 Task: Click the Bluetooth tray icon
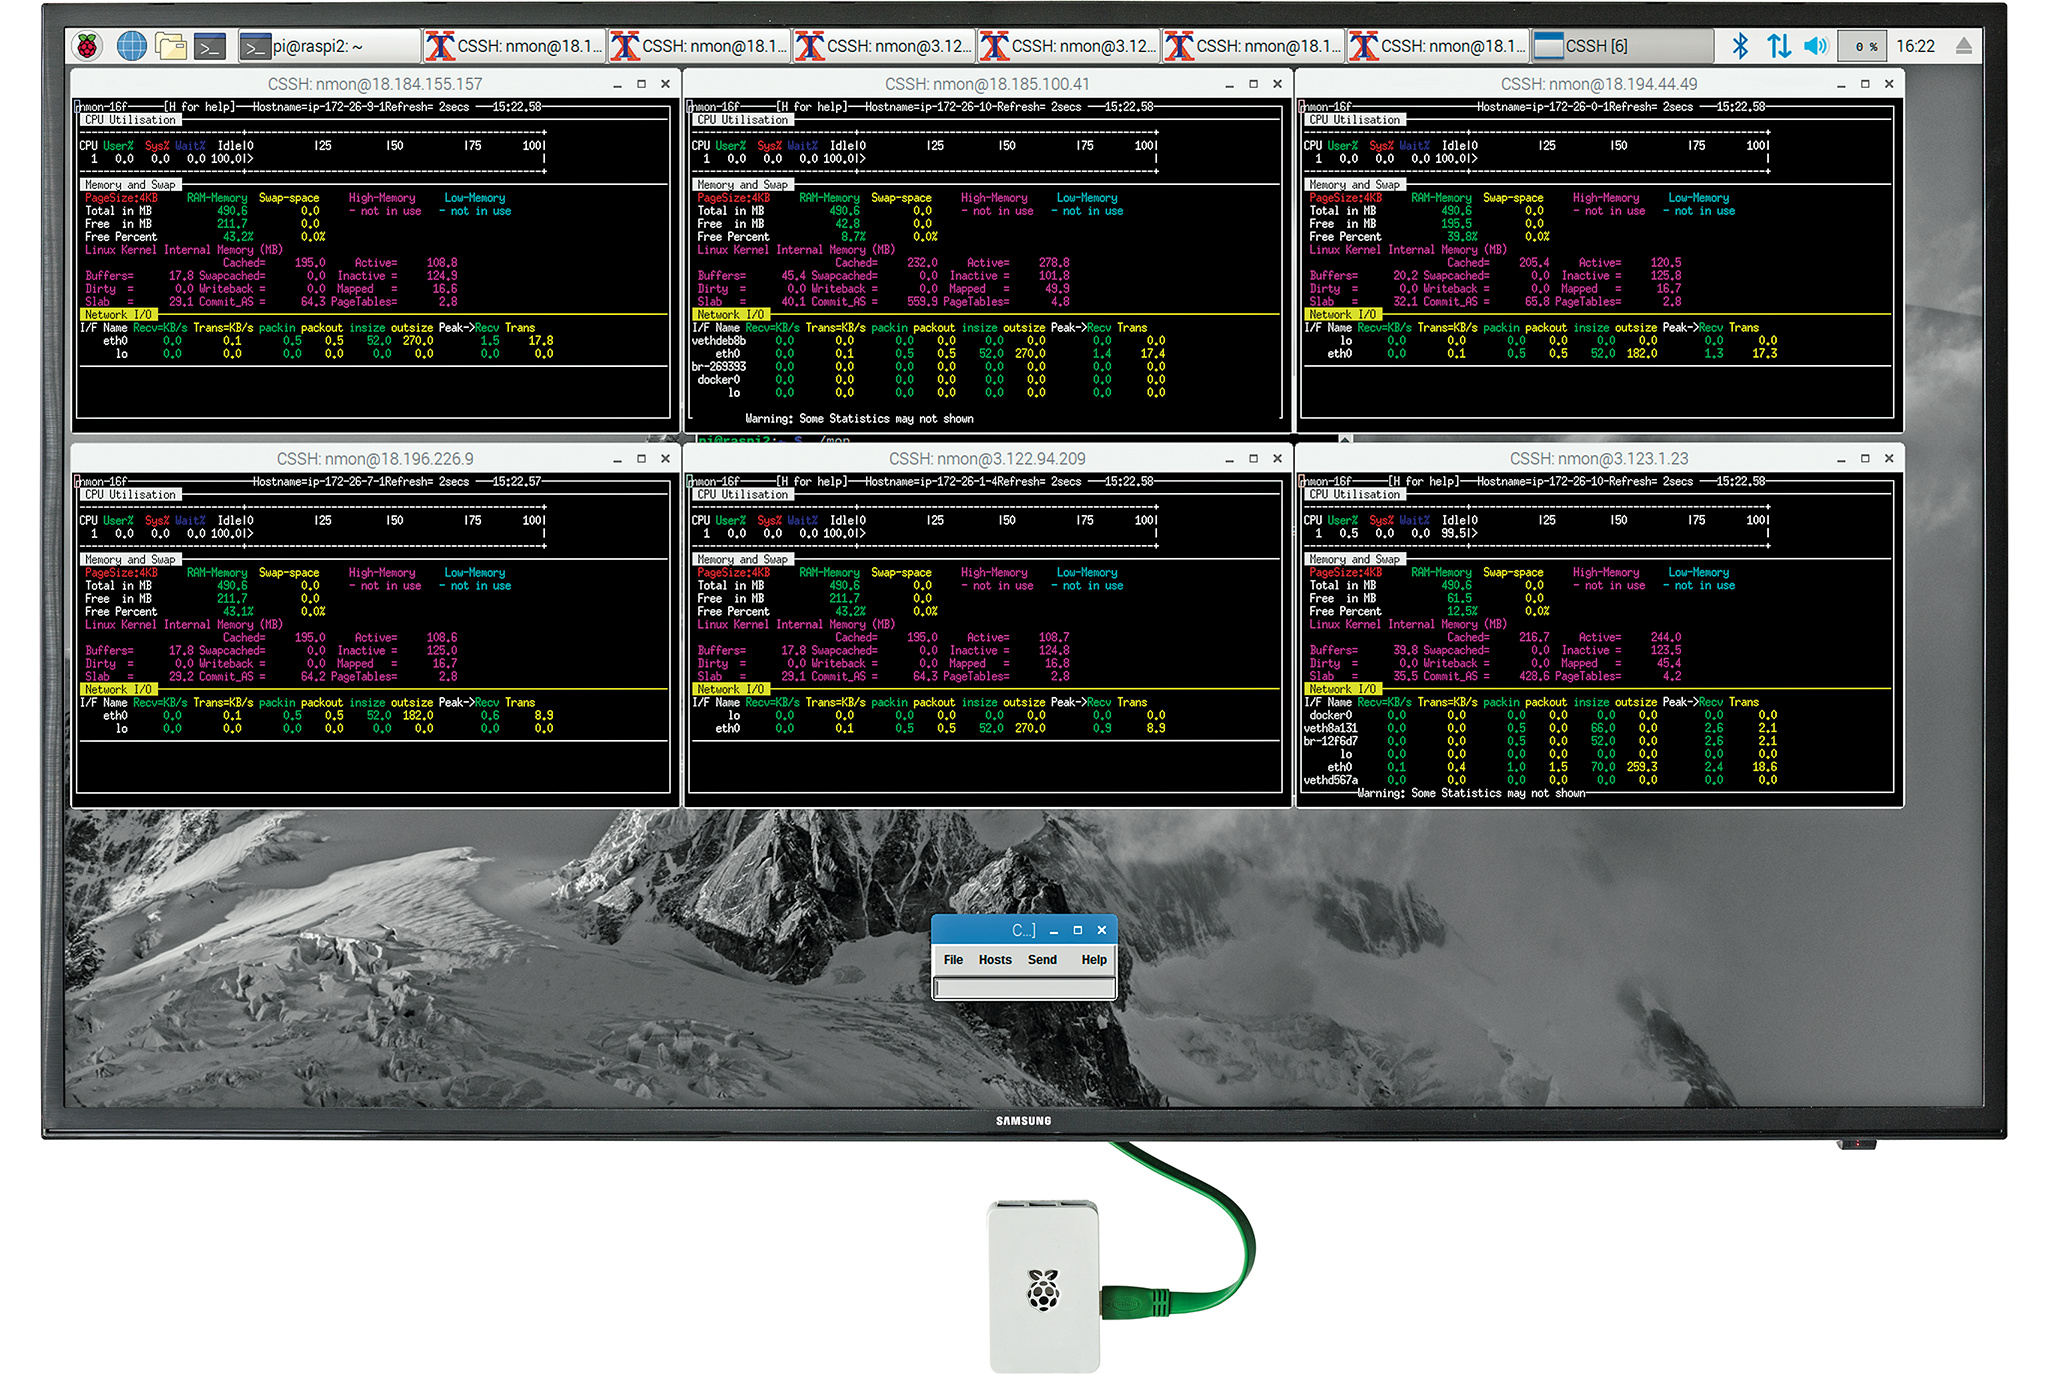pos(1740,46)
